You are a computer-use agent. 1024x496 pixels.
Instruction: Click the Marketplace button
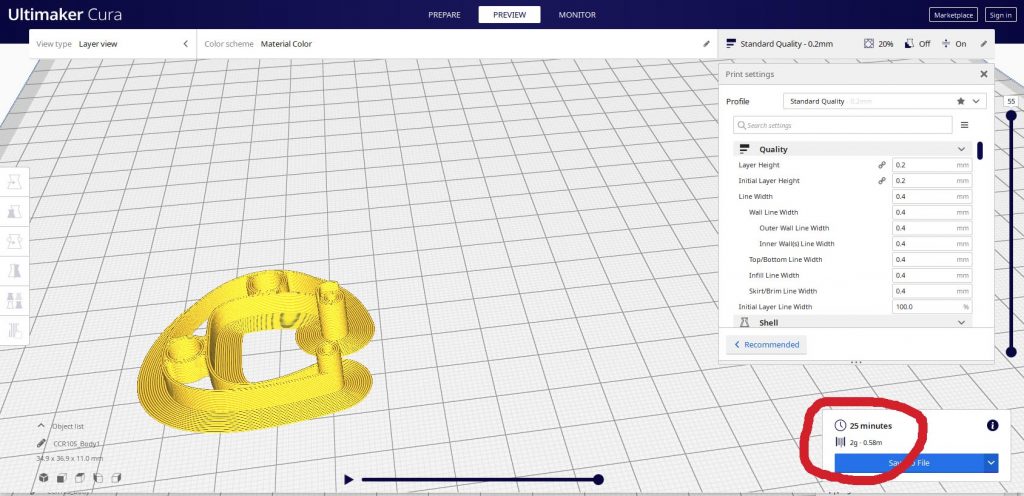click(953, 15)
